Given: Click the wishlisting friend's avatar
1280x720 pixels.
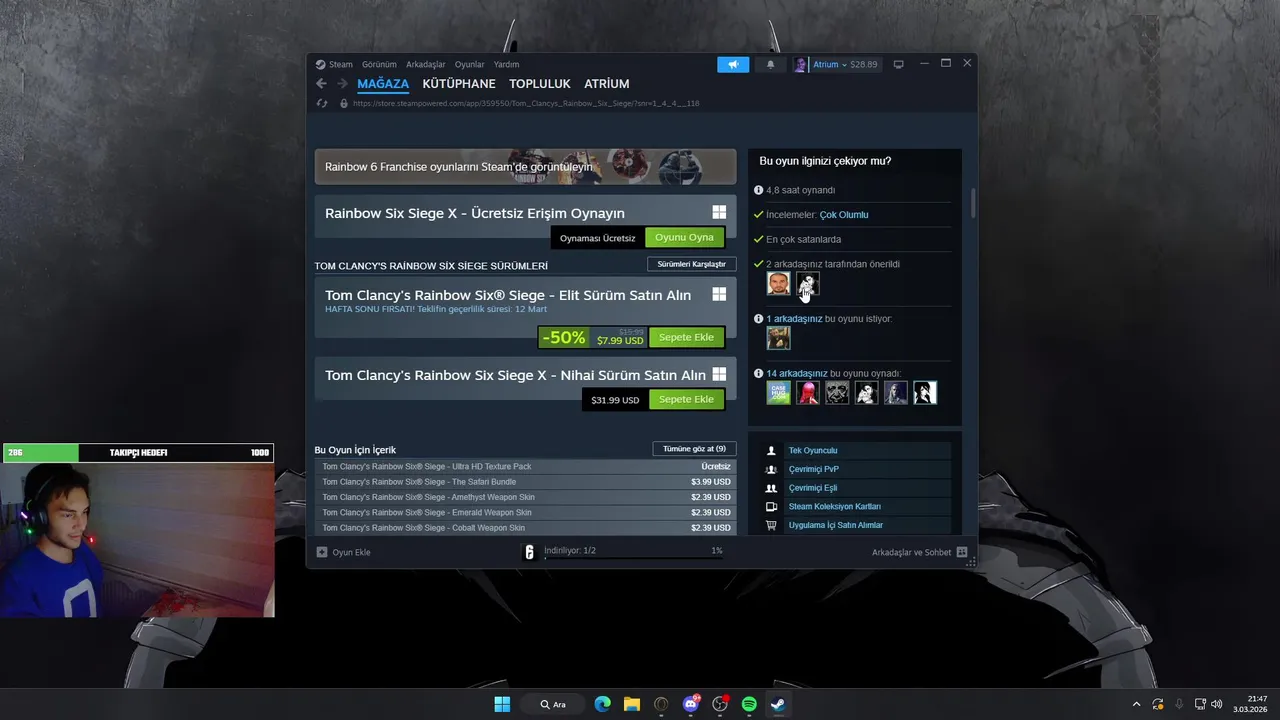Looking at the screenshot, I should [x=778, y=338].
